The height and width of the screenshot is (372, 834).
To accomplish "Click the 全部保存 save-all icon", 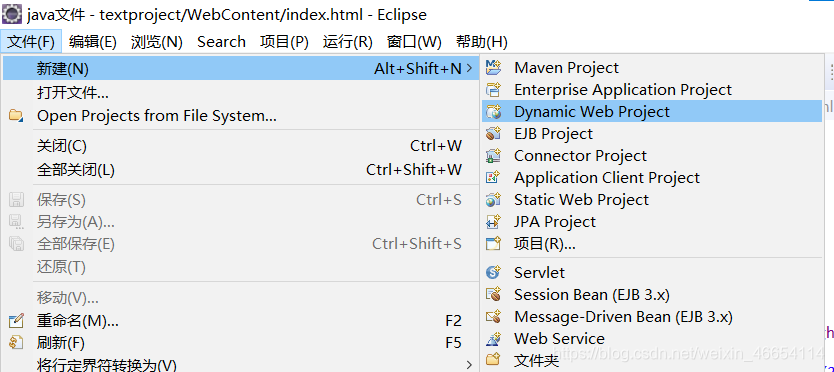I will [x=16, y=244].
